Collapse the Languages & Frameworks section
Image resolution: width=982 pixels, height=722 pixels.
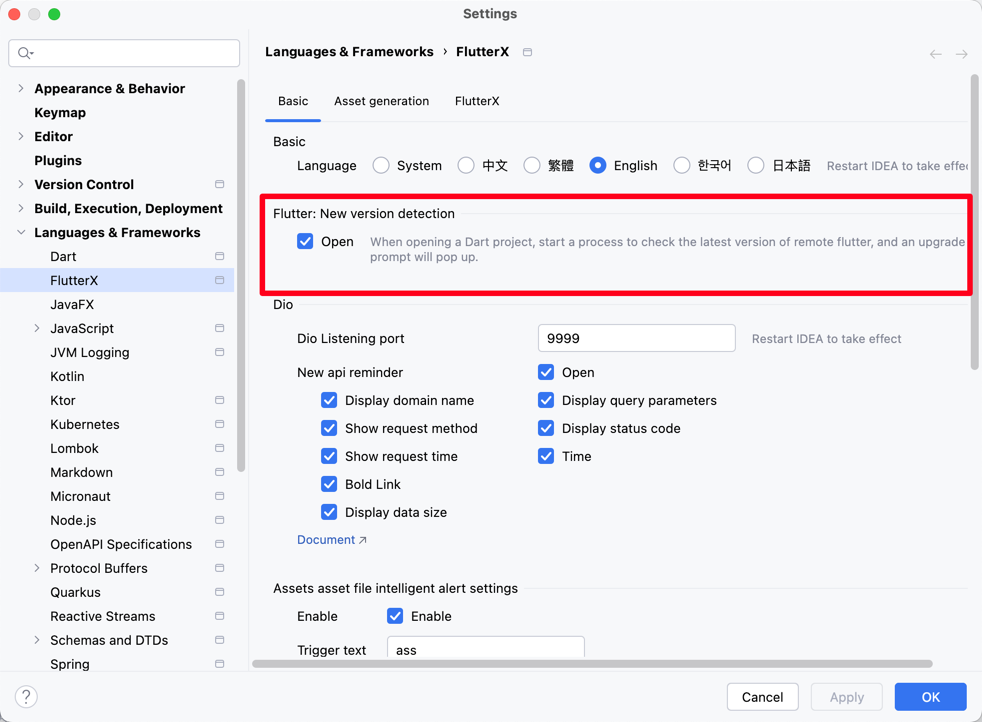tap(21, 233)
